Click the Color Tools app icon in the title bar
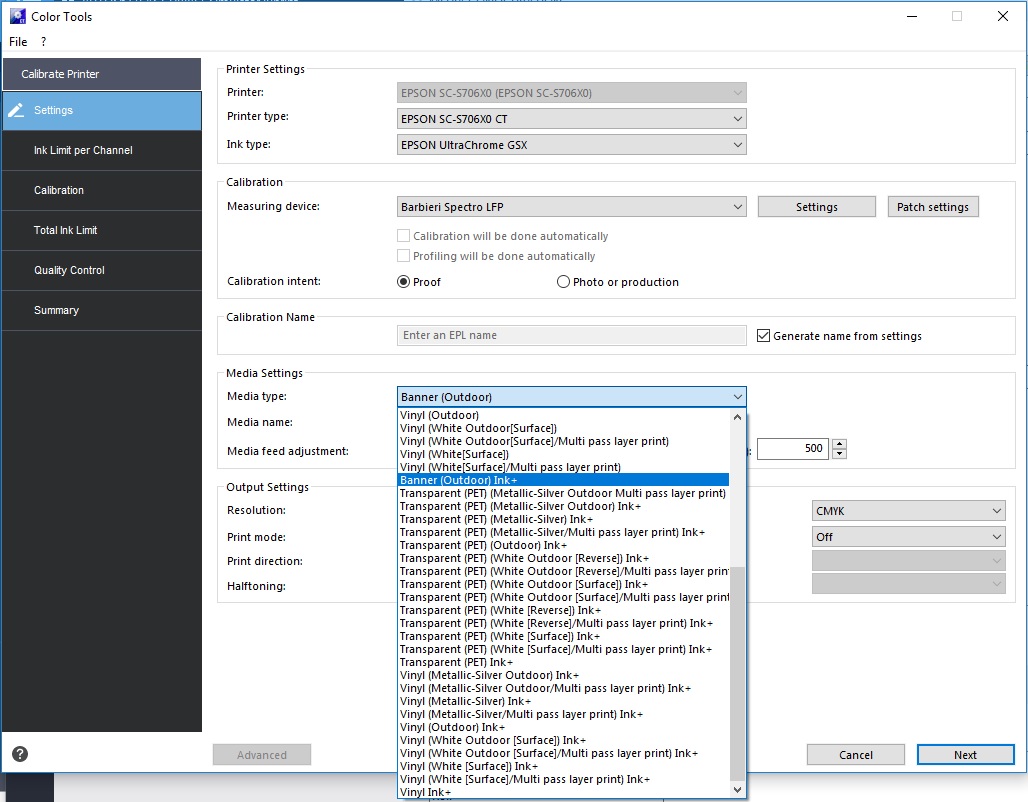The image size is (1028, 802). 17,16
